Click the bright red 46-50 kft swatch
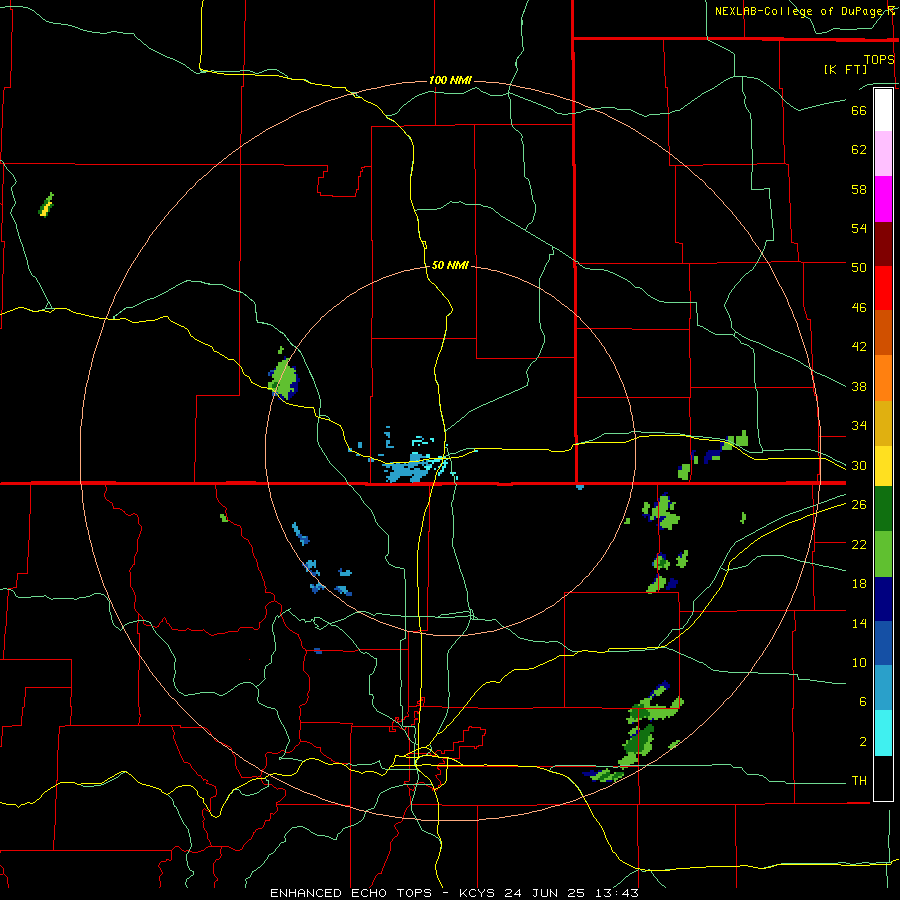Image resolution: width=900 pixels, height=900 pixels. click(883, 288)
